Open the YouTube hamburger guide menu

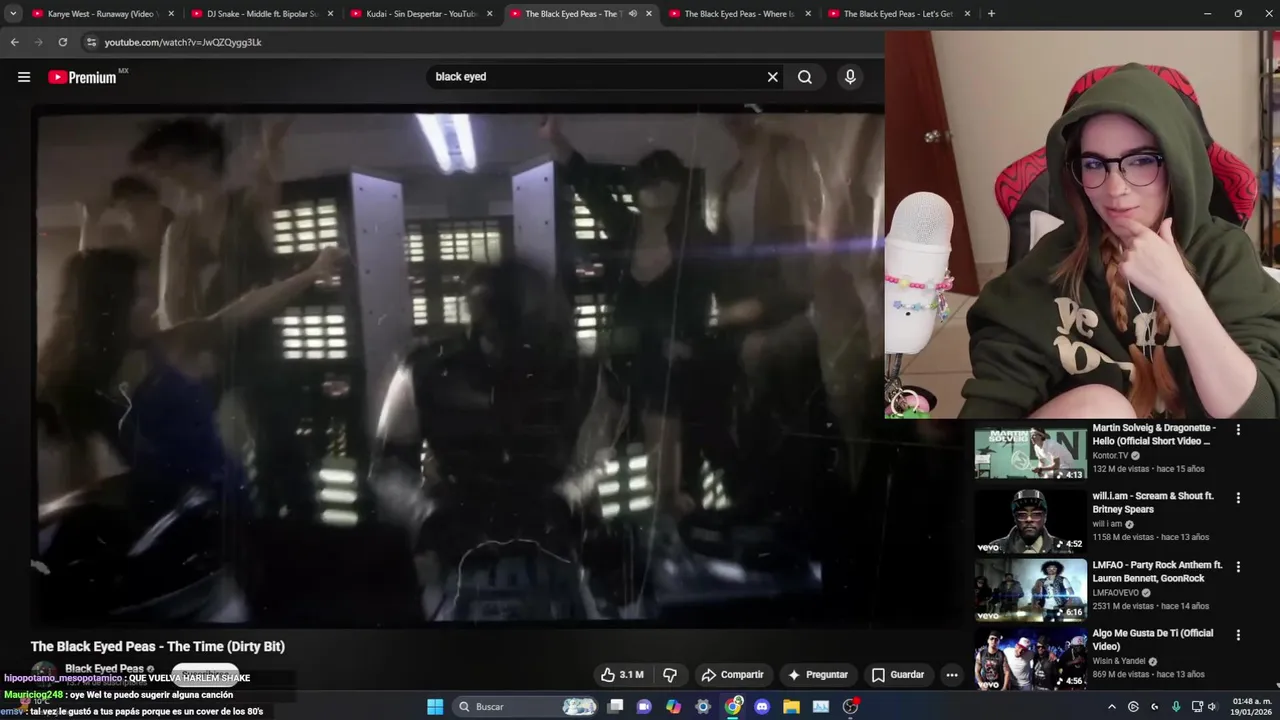click(x=24, y=77)
